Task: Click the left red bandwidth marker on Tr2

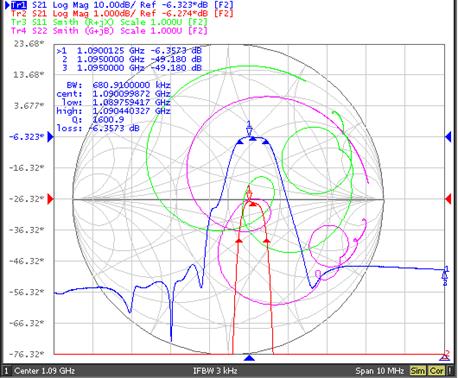Action: click(x=239, y=240)
